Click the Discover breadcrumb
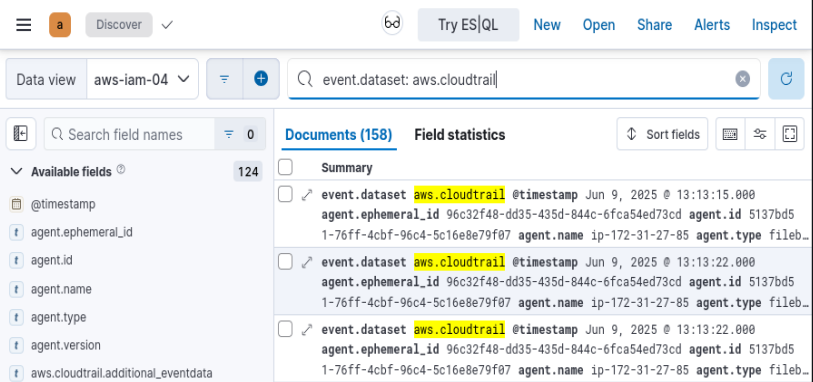 pyautogui.click(x=119, y=25)
